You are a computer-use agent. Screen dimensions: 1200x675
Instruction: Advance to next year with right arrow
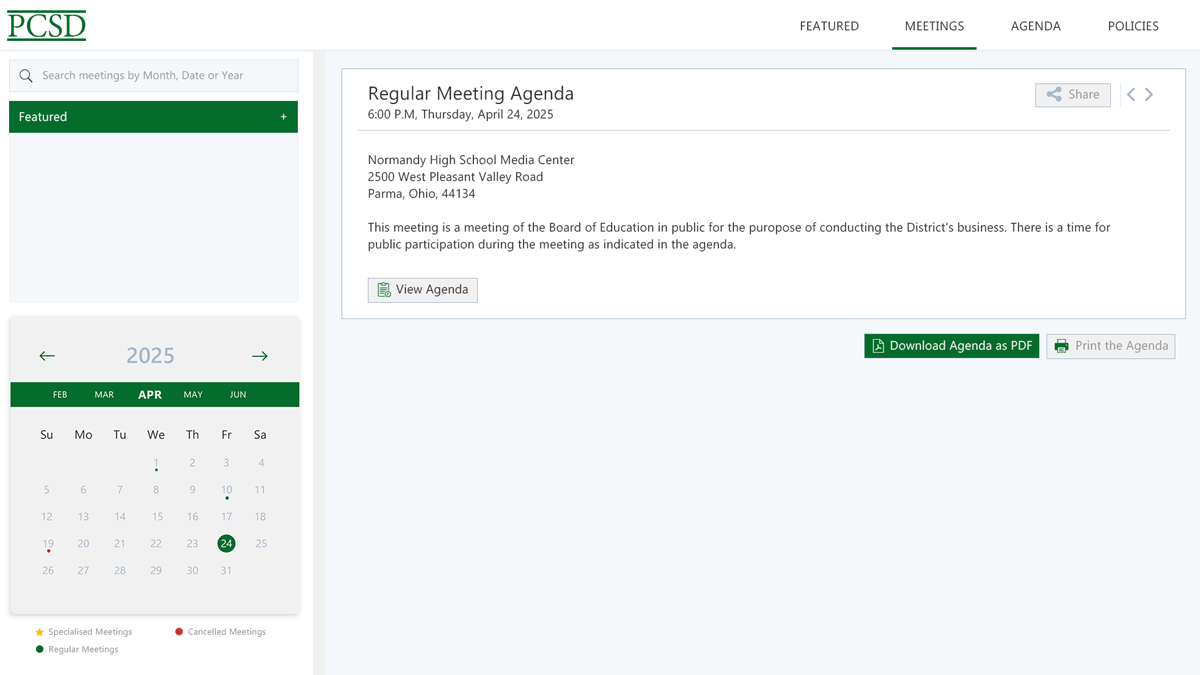point(260,356)
